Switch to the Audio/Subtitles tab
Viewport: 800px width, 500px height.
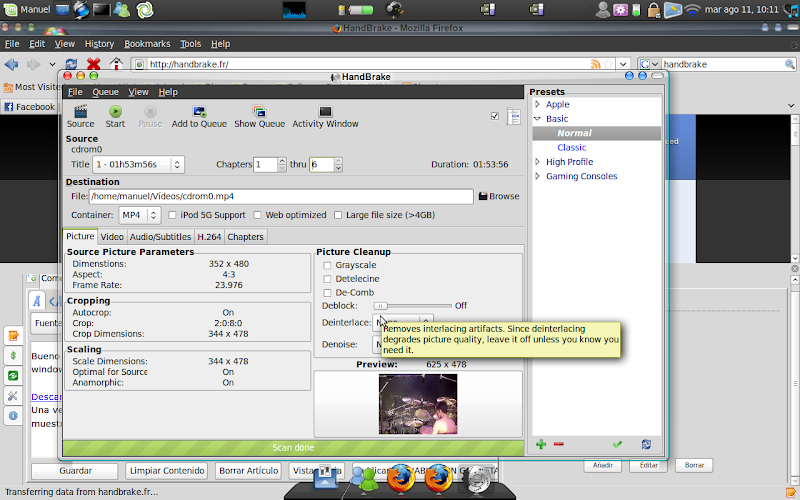[x=160, y=237]
